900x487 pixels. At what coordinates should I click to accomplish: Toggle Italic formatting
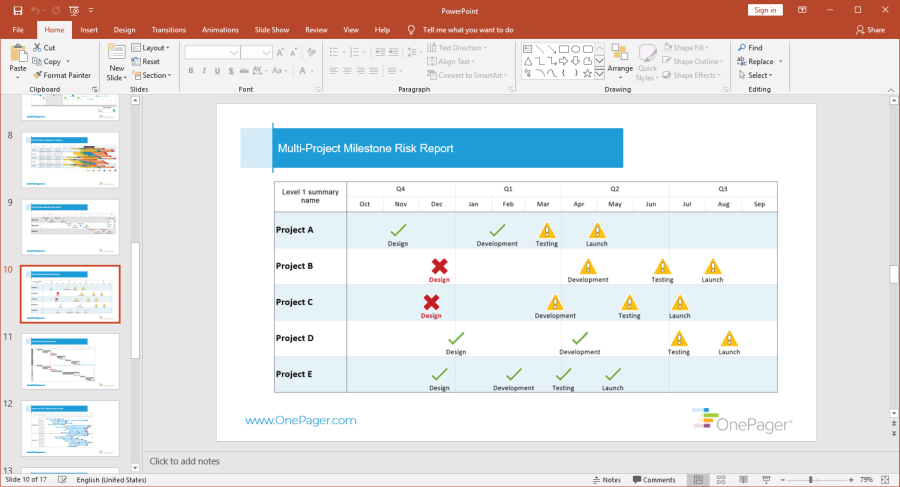pos(204,71)
